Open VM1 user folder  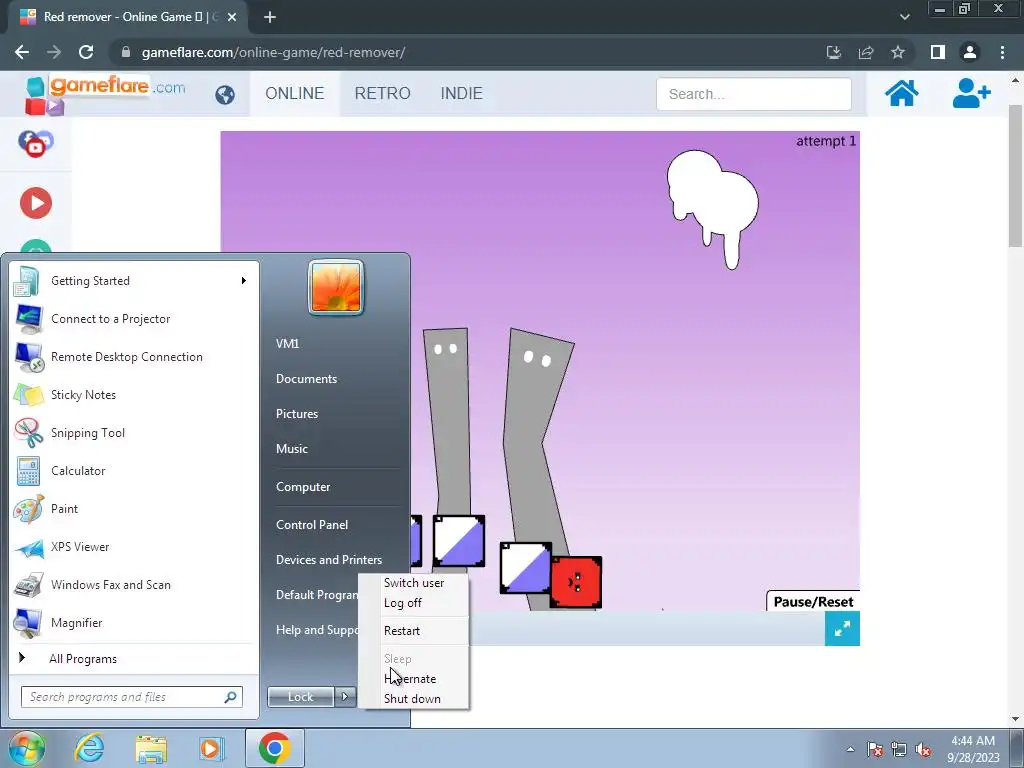pyautogui.click(x=287, y=344)
